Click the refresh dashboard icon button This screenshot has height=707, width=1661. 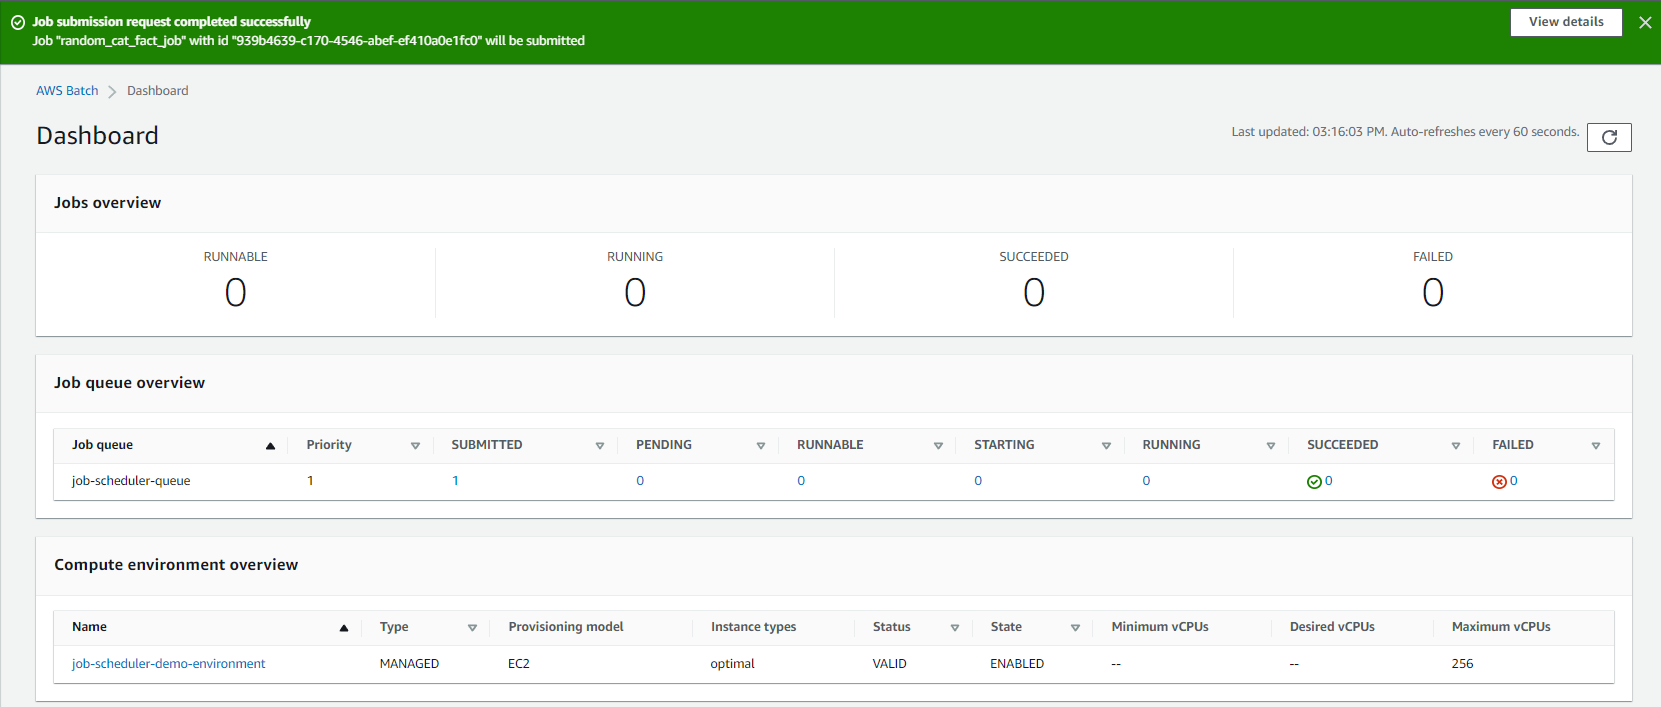tap(1609, 137)
